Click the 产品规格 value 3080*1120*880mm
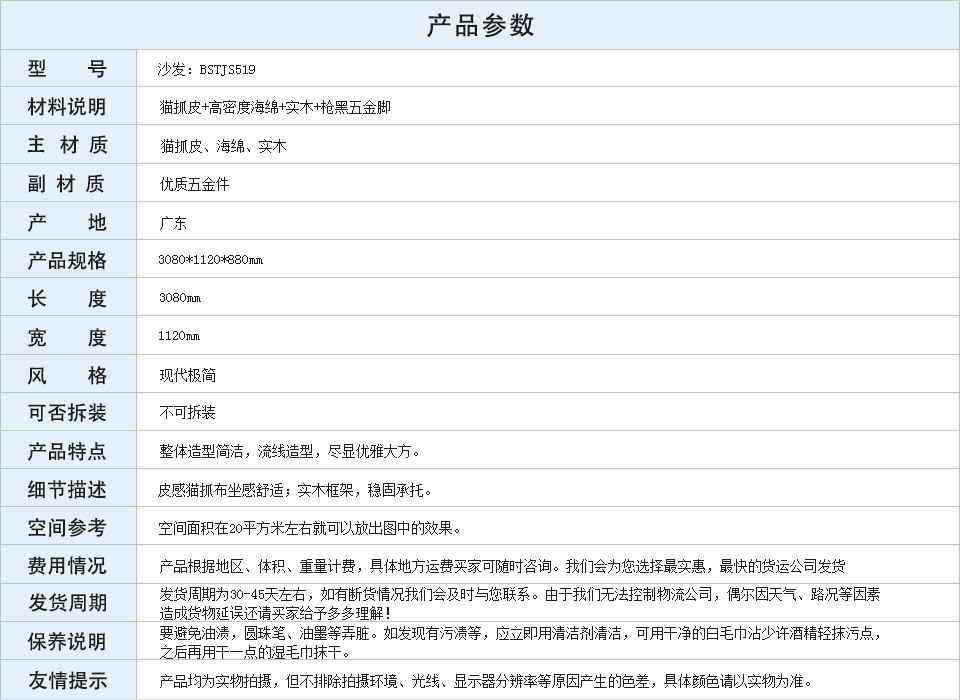The image size is (960, 700). 210,260
